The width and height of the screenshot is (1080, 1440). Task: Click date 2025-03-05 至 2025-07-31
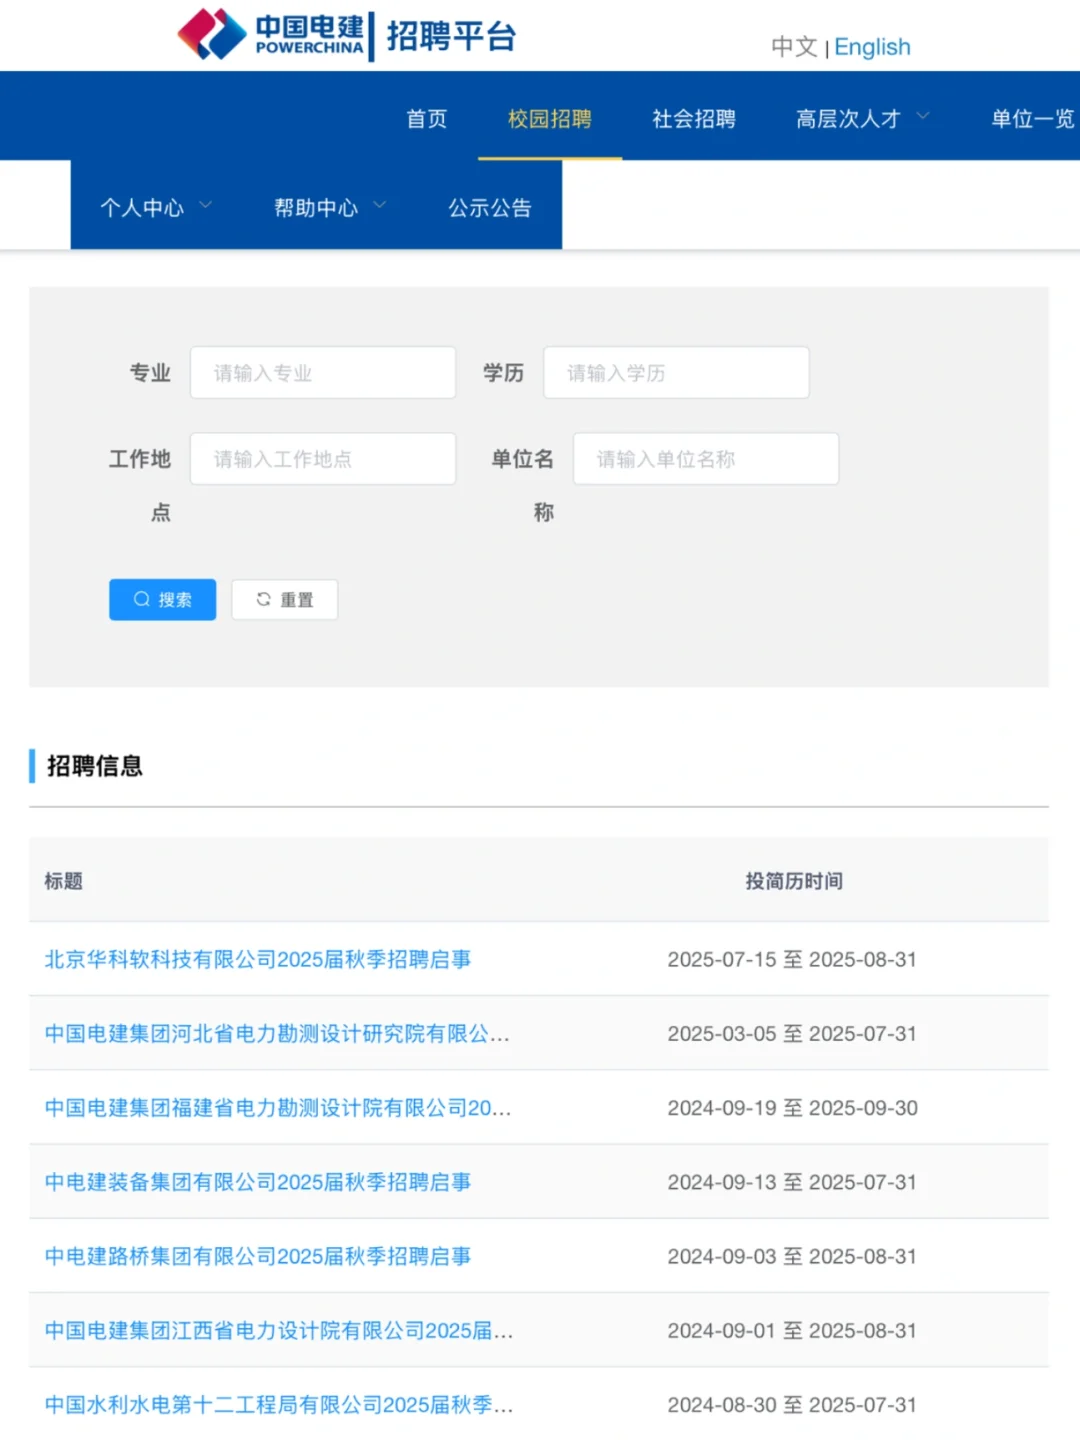click(792, 1034)
